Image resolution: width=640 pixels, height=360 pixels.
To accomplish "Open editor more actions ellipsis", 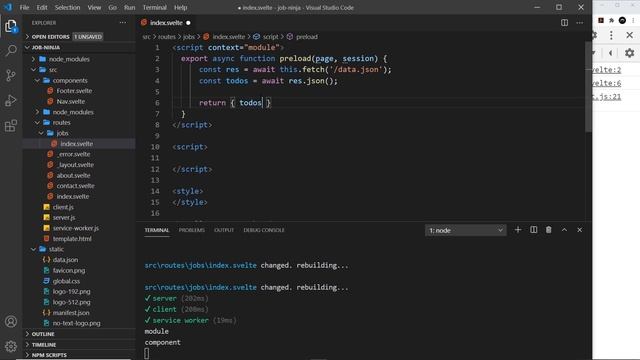I will point(580,23).
